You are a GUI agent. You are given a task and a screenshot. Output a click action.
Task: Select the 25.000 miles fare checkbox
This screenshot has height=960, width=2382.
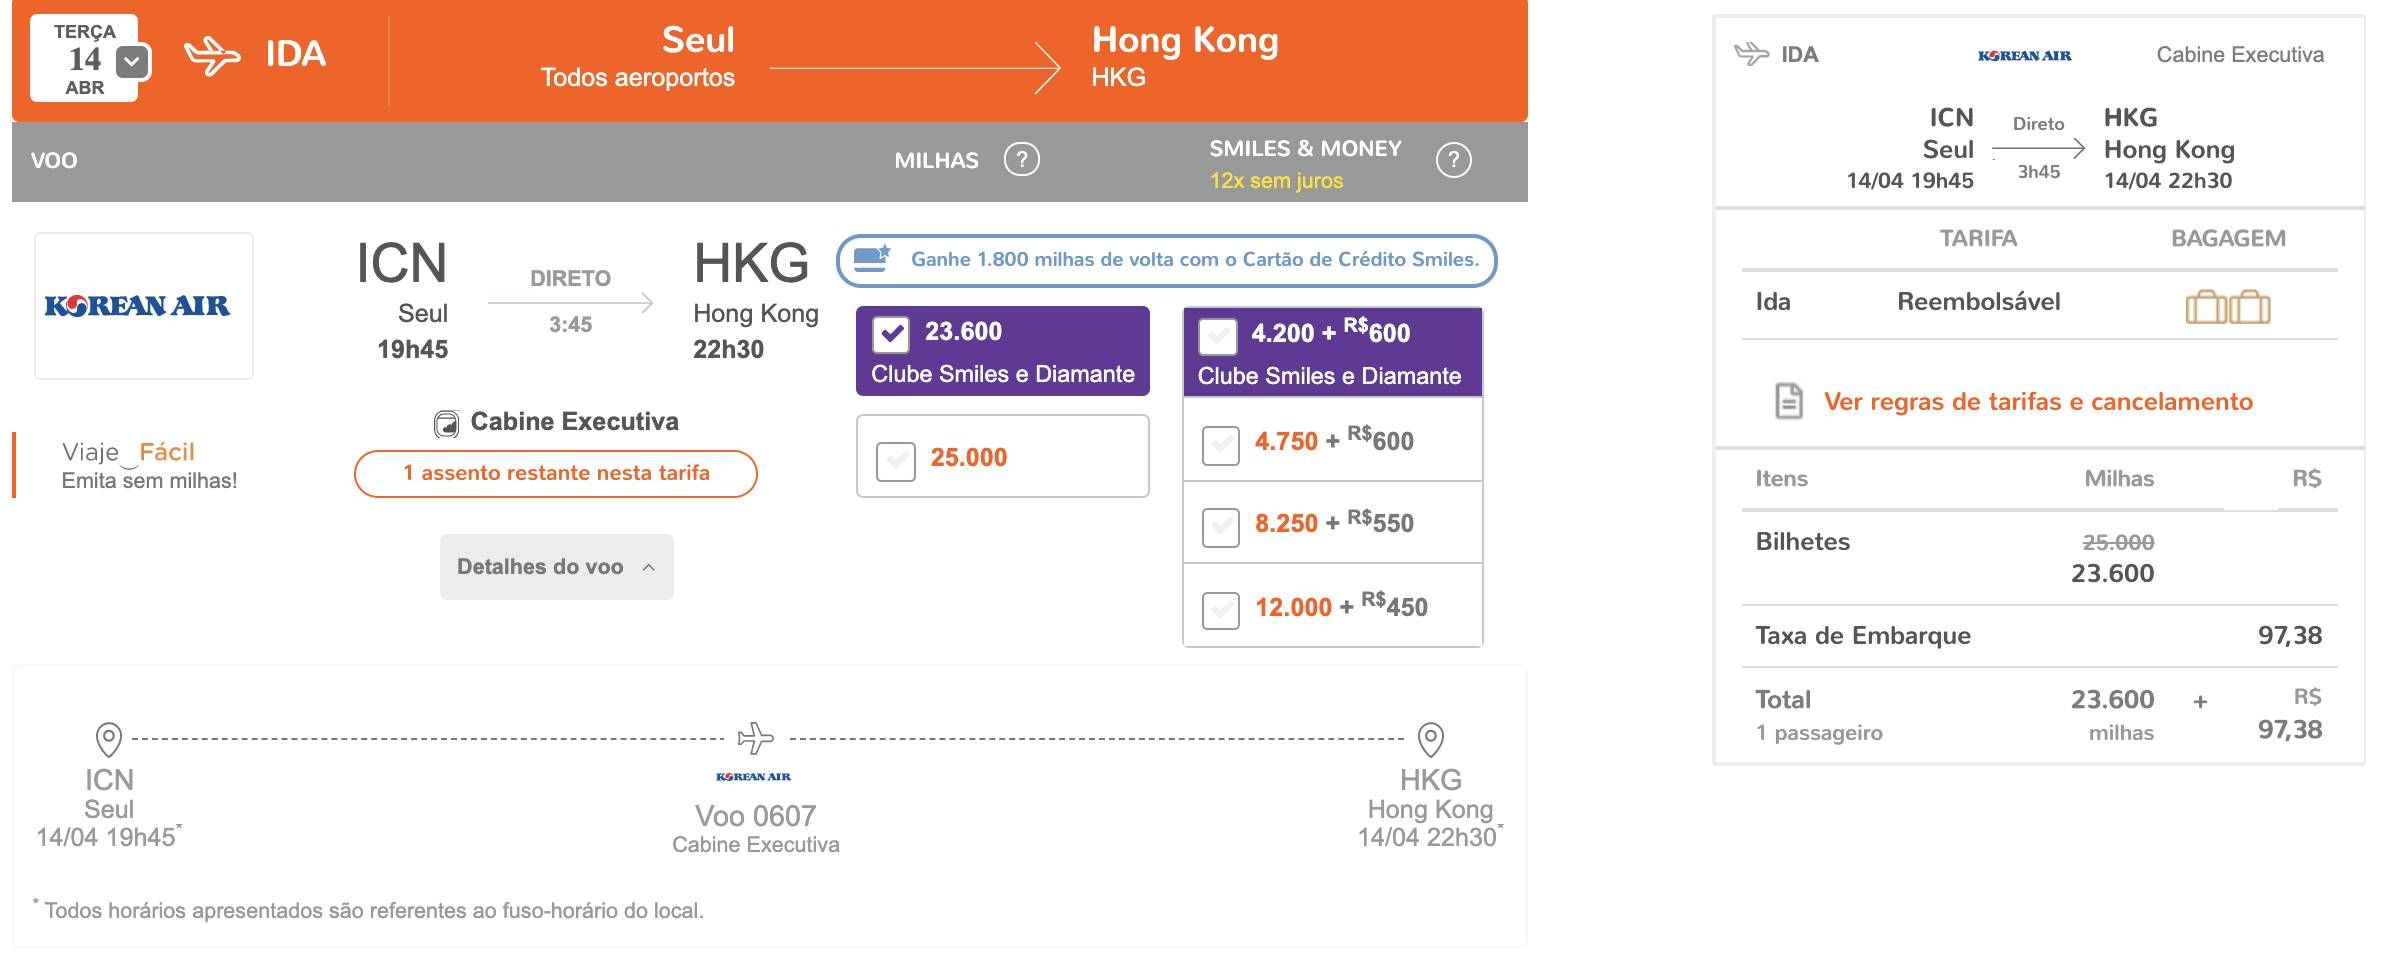pos(895,461)
